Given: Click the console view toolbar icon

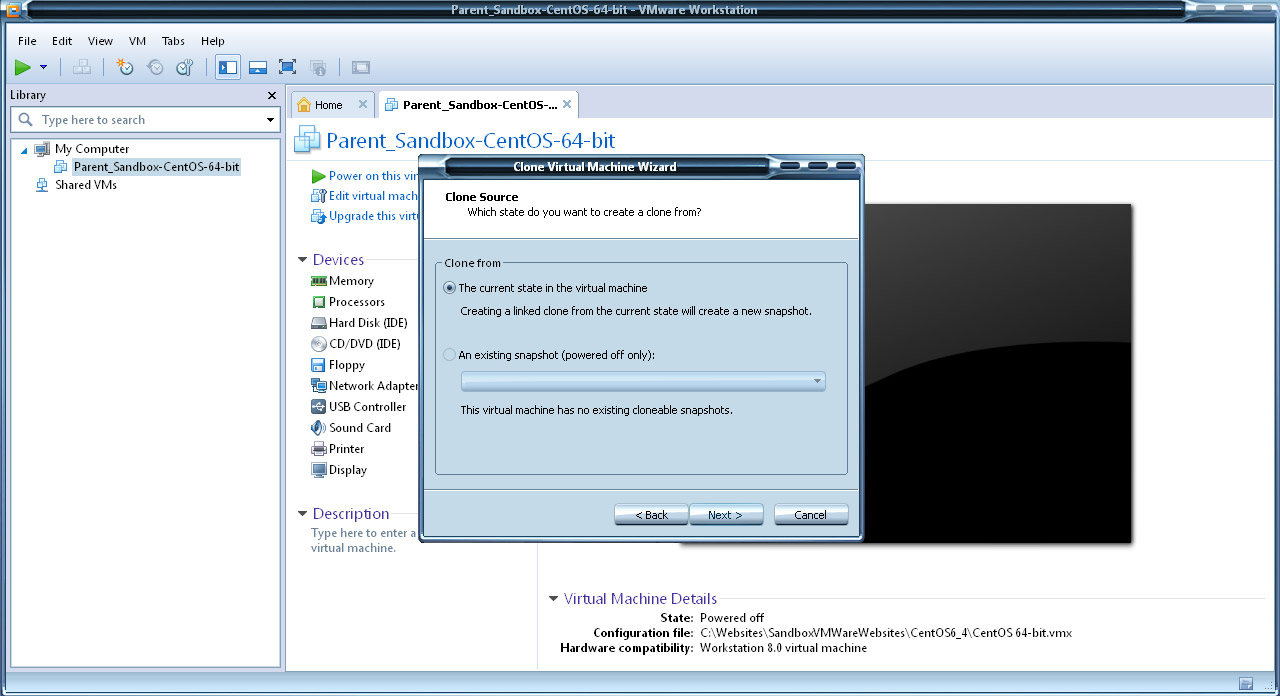Looking at the screenshot, I should click(x=361, y=68).
